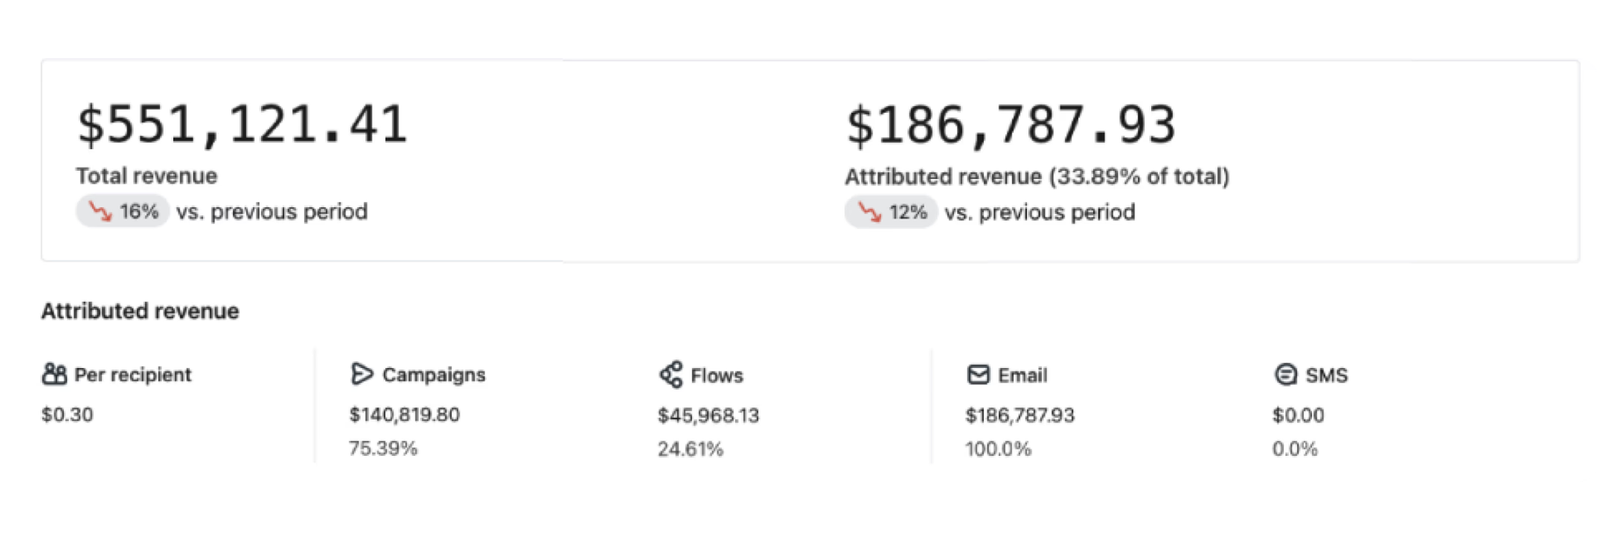Viewport: 1600px width, 541px height.
Task: Click the Flows revenue amount $45,968.13
Action: coord(708,415)
